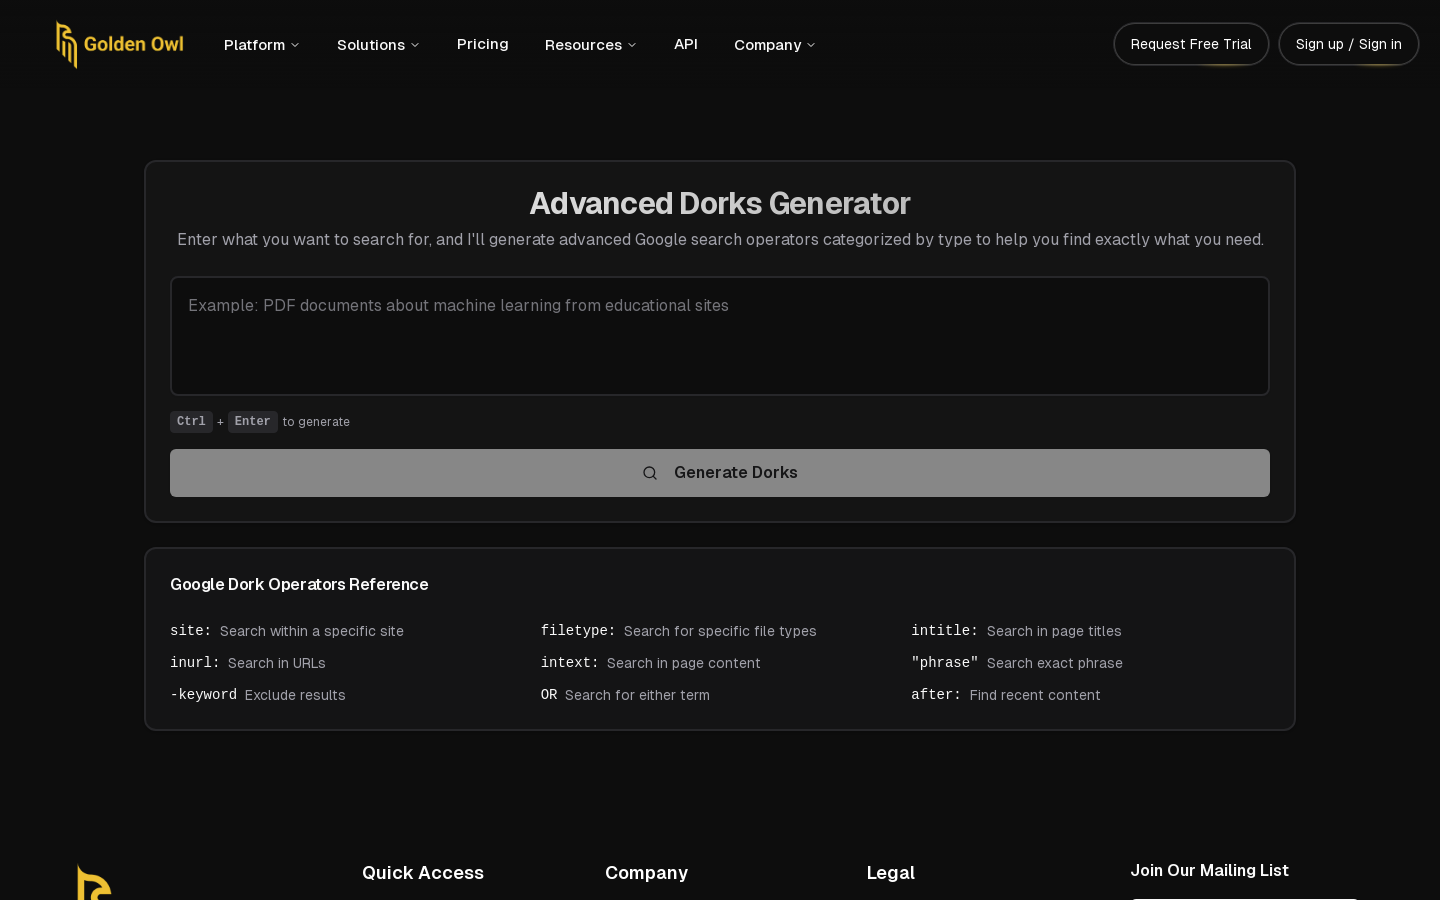The image size is (1440, 900).
Task: Click Google Dork Operators Reference heading
Action: 299,584
